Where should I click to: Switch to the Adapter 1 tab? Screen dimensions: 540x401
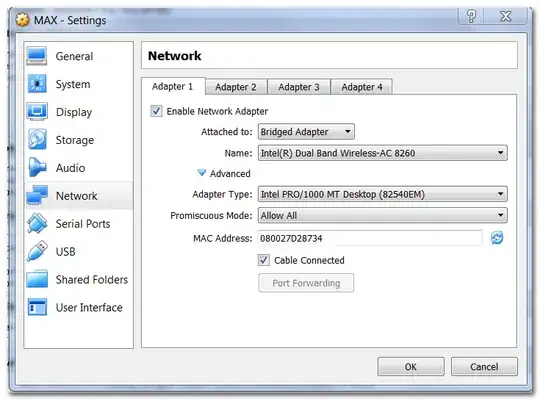coord(173,86)
